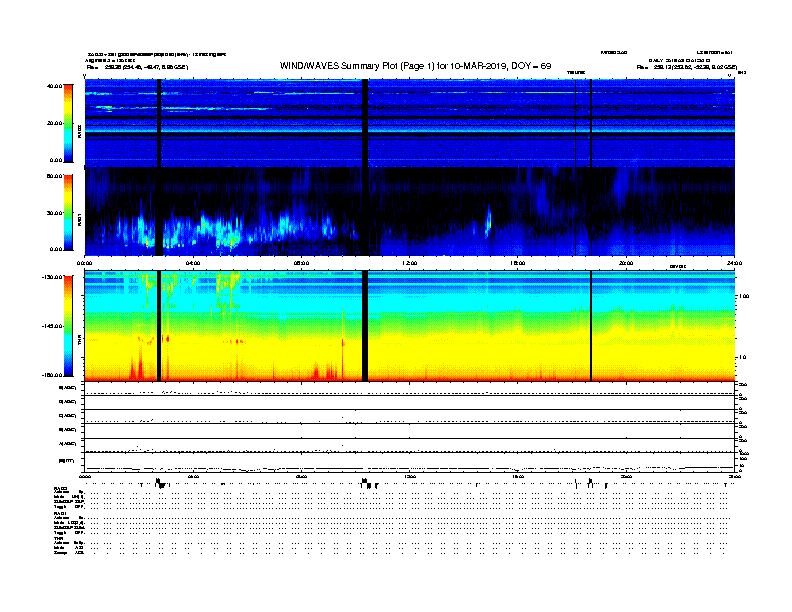Viewport: 792px width, 612px height.
Task: Click the Rav header text at top right
Action: [x=686, y=67]
